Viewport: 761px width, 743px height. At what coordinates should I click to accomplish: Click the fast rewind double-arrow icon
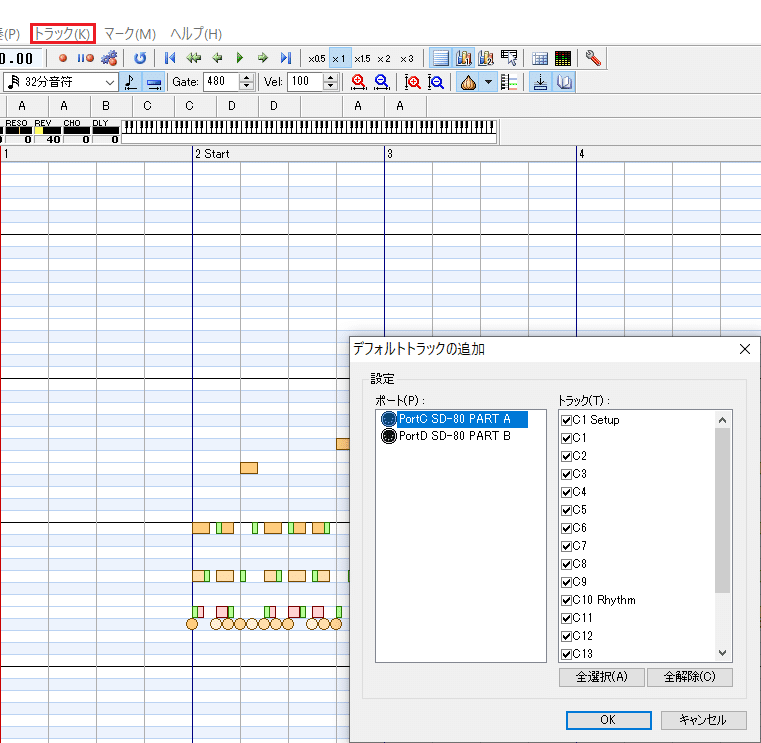click(193, 59)
